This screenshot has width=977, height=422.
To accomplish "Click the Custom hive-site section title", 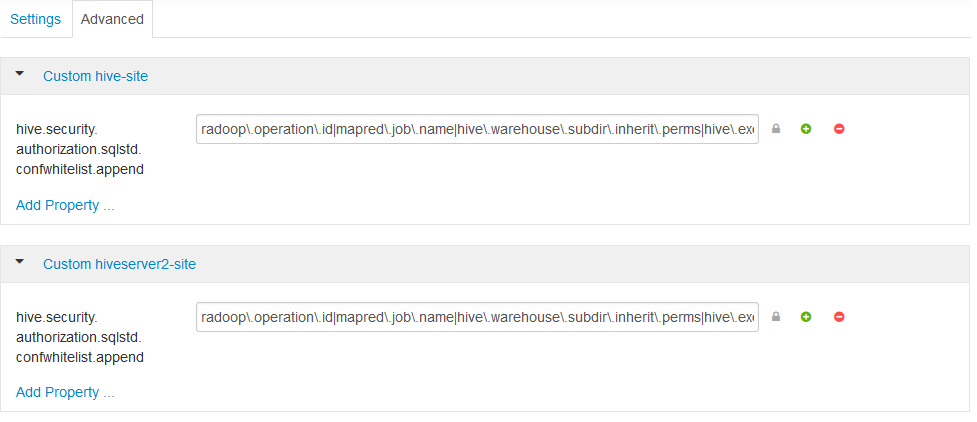I will pos(95,76).
